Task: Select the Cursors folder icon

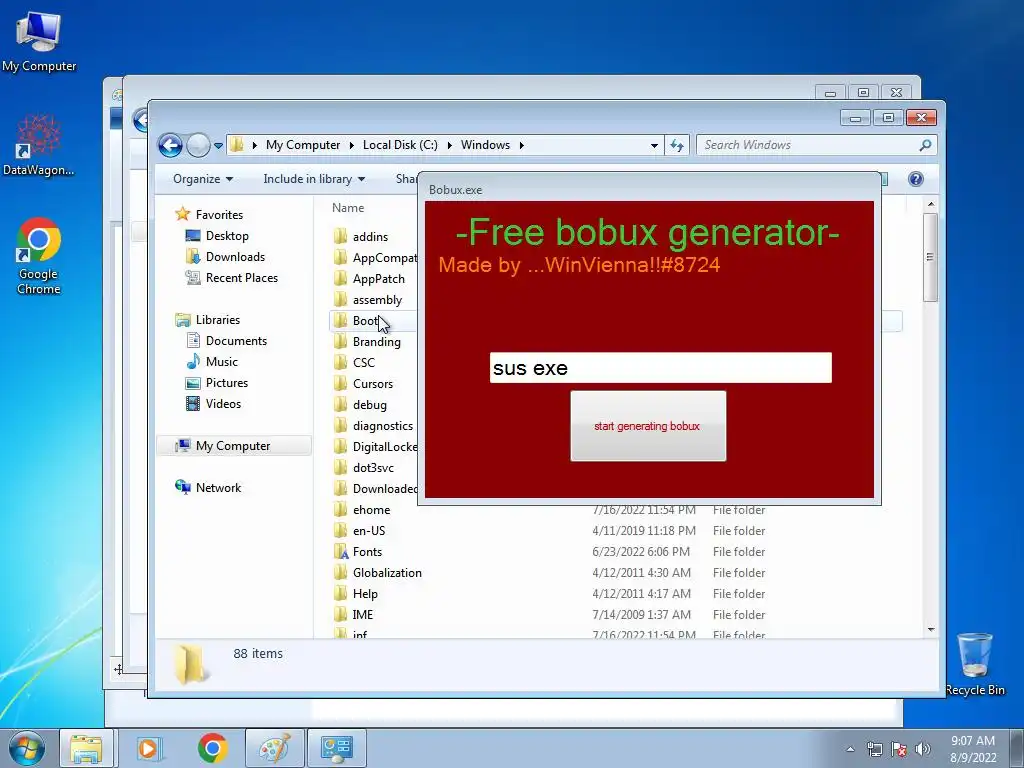Action: pyautogui.click(x=340, y=383)
